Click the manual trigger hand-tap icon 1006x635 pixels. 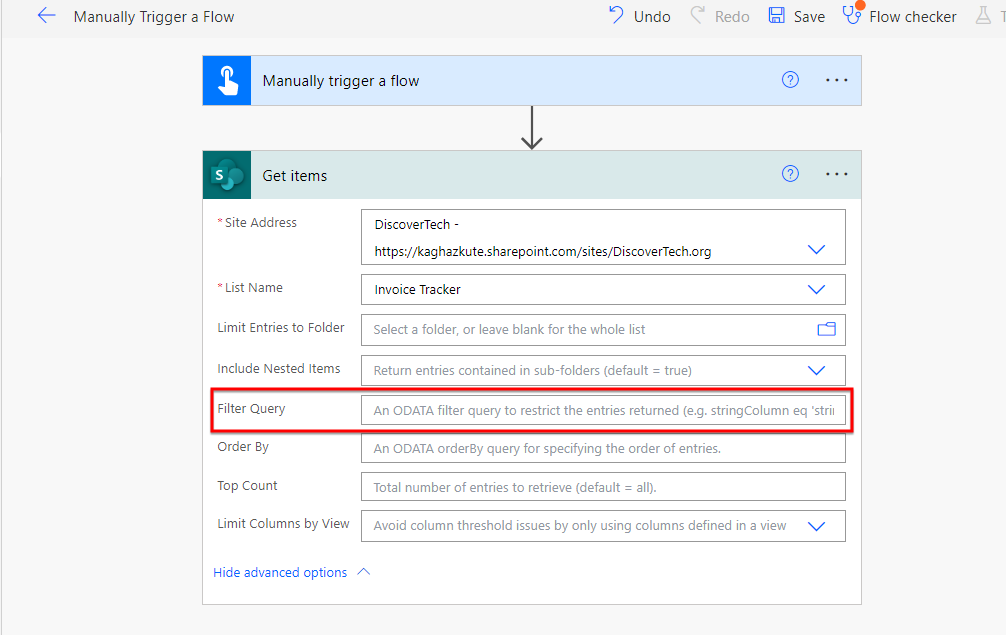(x=227, y=81)
